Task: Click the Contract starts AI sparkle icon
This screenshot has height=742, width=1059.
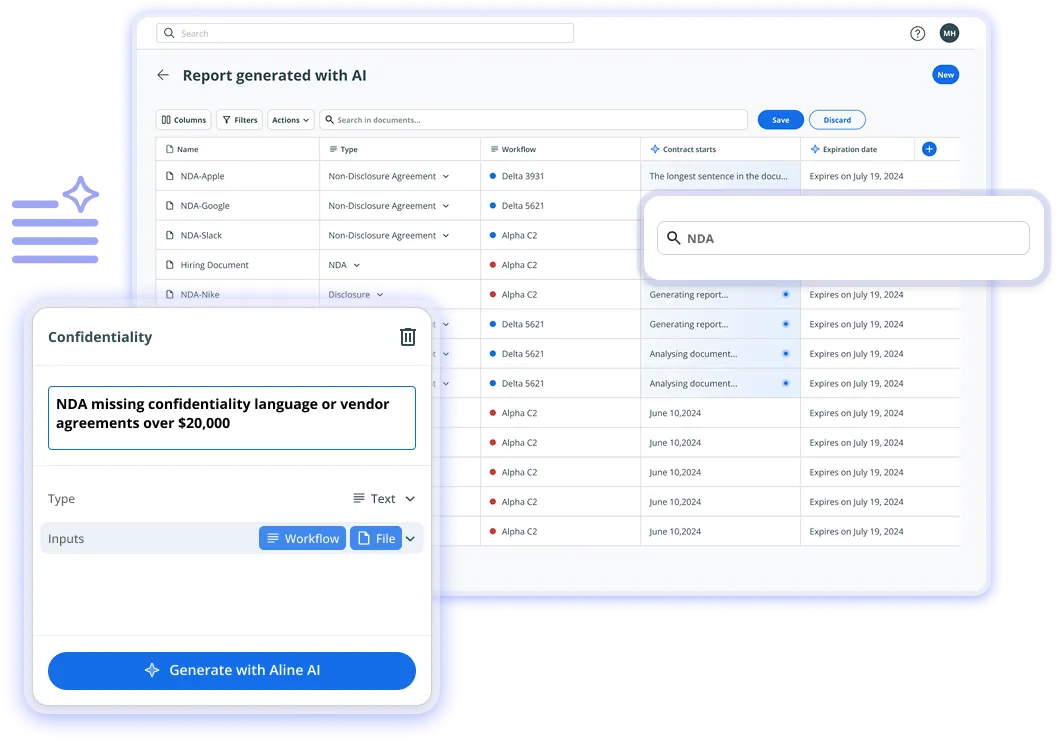Action: [654, 149]
